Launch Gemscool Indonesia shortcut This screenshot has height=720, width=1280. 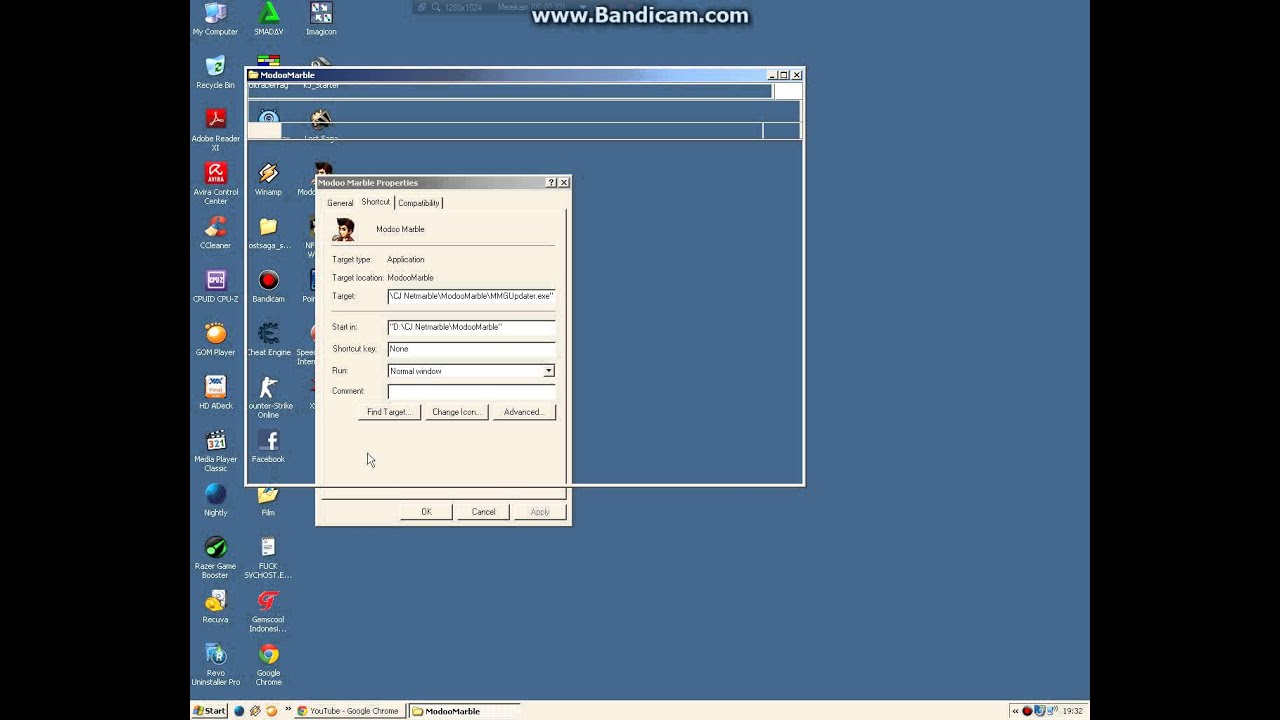(x=268, y=611)
